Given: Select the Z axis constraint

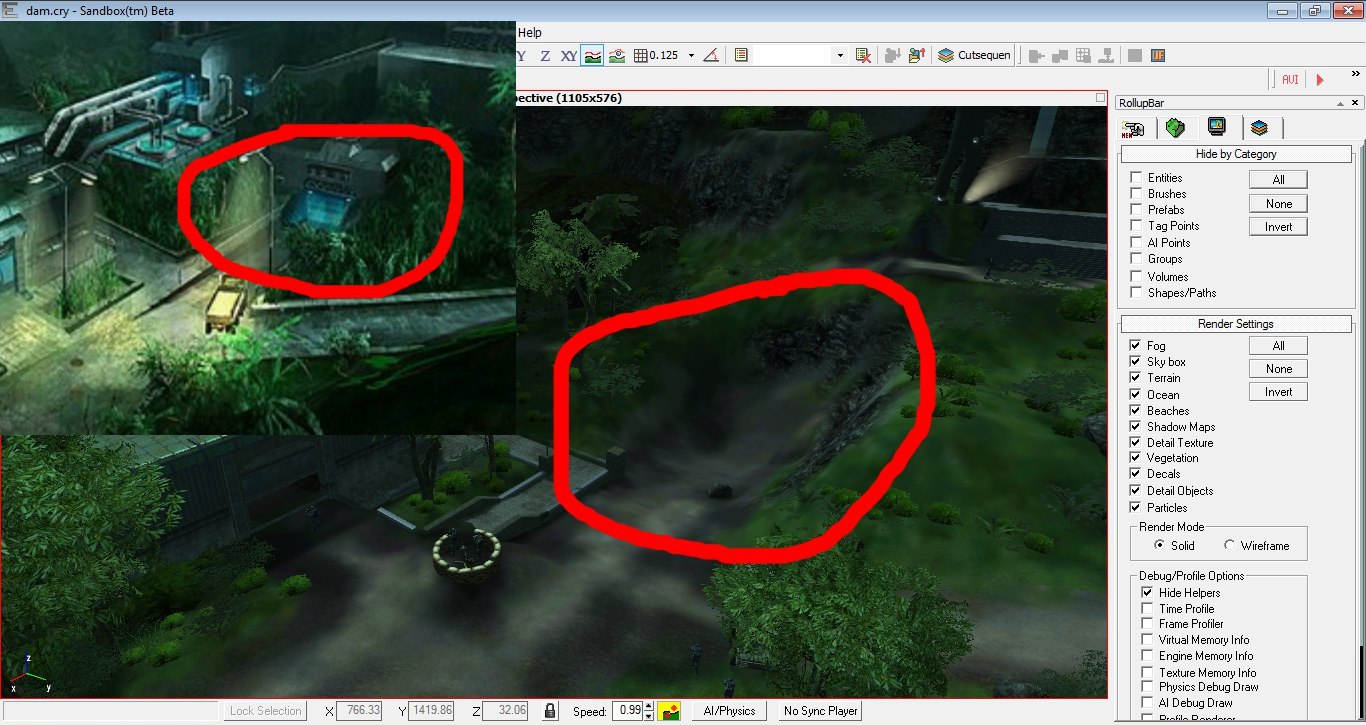Looking at the screenshot, I should click(x=545, y=56).
